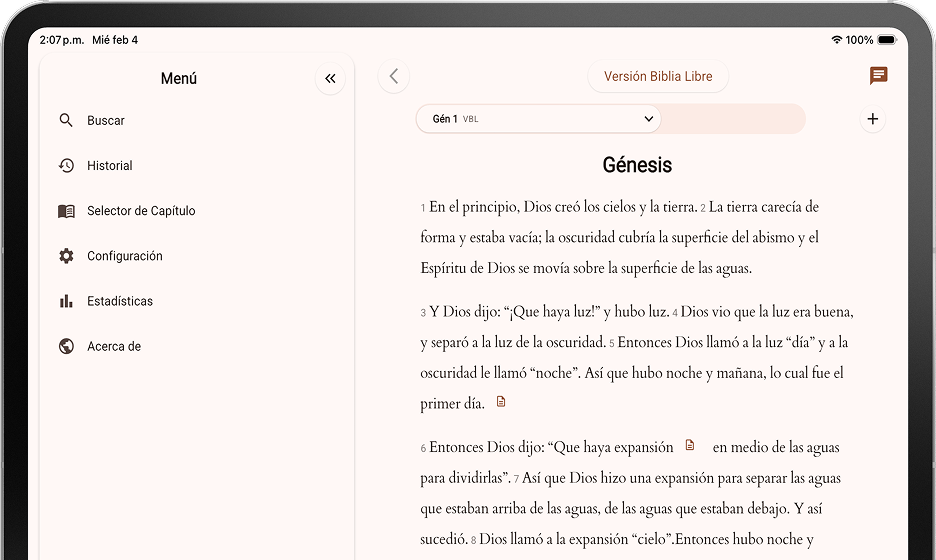Image resolution: width=936 pixels, height=560 pixels.
Task: Click the history clock icon
Action: click(x=66, y=165)
